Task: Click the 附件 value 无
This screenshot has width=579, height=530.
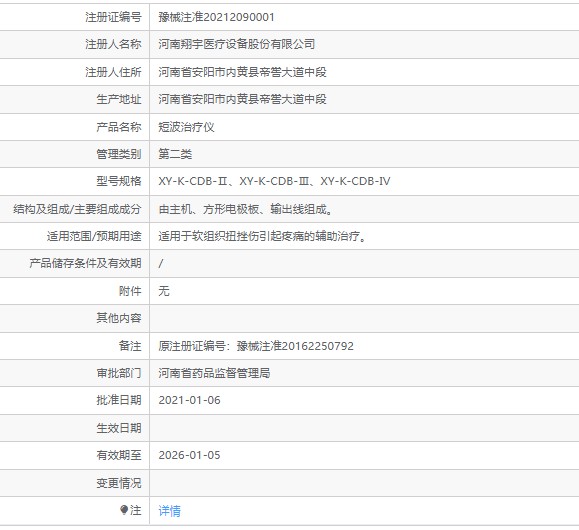Action: pos(164,291)
